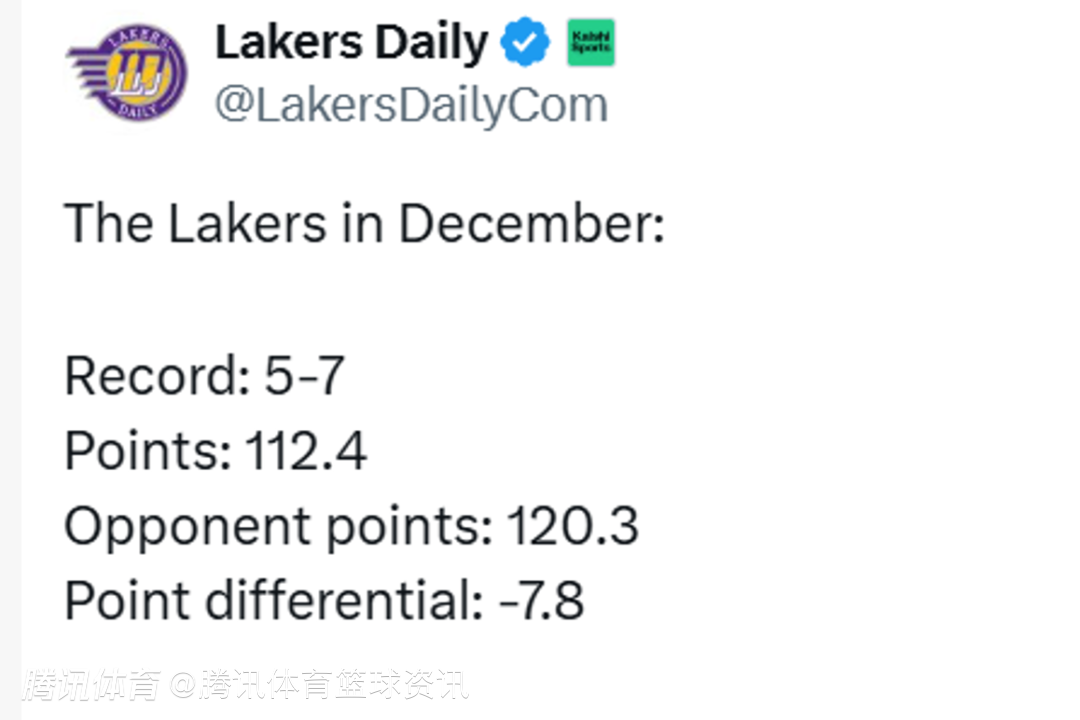Visit the @LakersDailyCom handle link
This screenshot has width=1080, height=720.
(x=411, y=106)
